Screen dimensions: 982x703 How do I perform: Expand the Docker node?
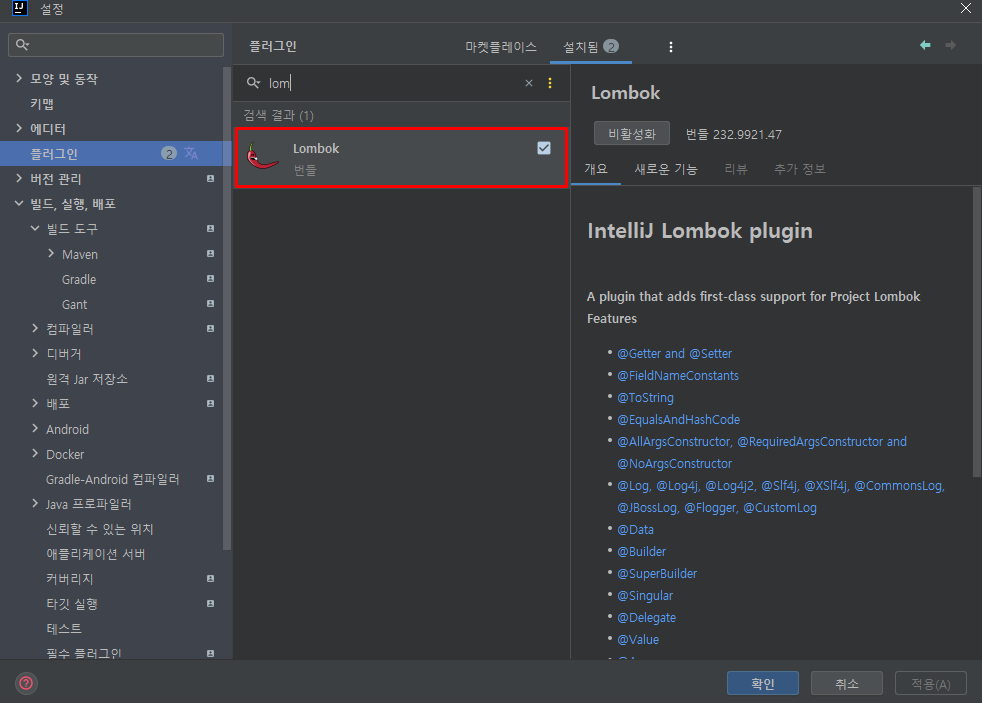[x=35, y=453]
